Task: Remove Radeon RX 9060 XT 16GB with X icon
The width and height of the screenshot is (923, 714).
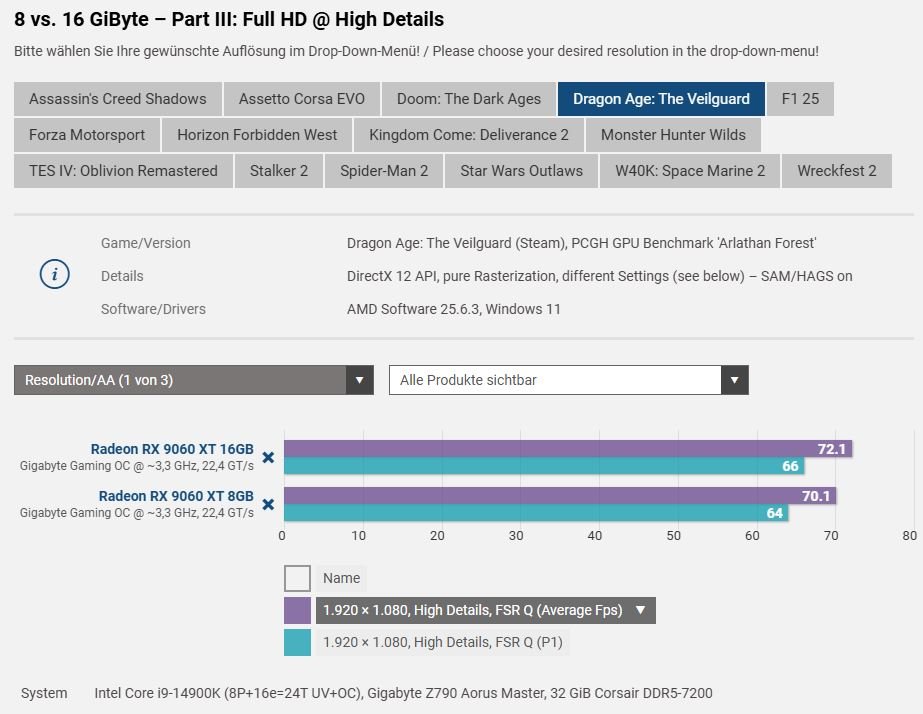Action: (x=268, y=457)
